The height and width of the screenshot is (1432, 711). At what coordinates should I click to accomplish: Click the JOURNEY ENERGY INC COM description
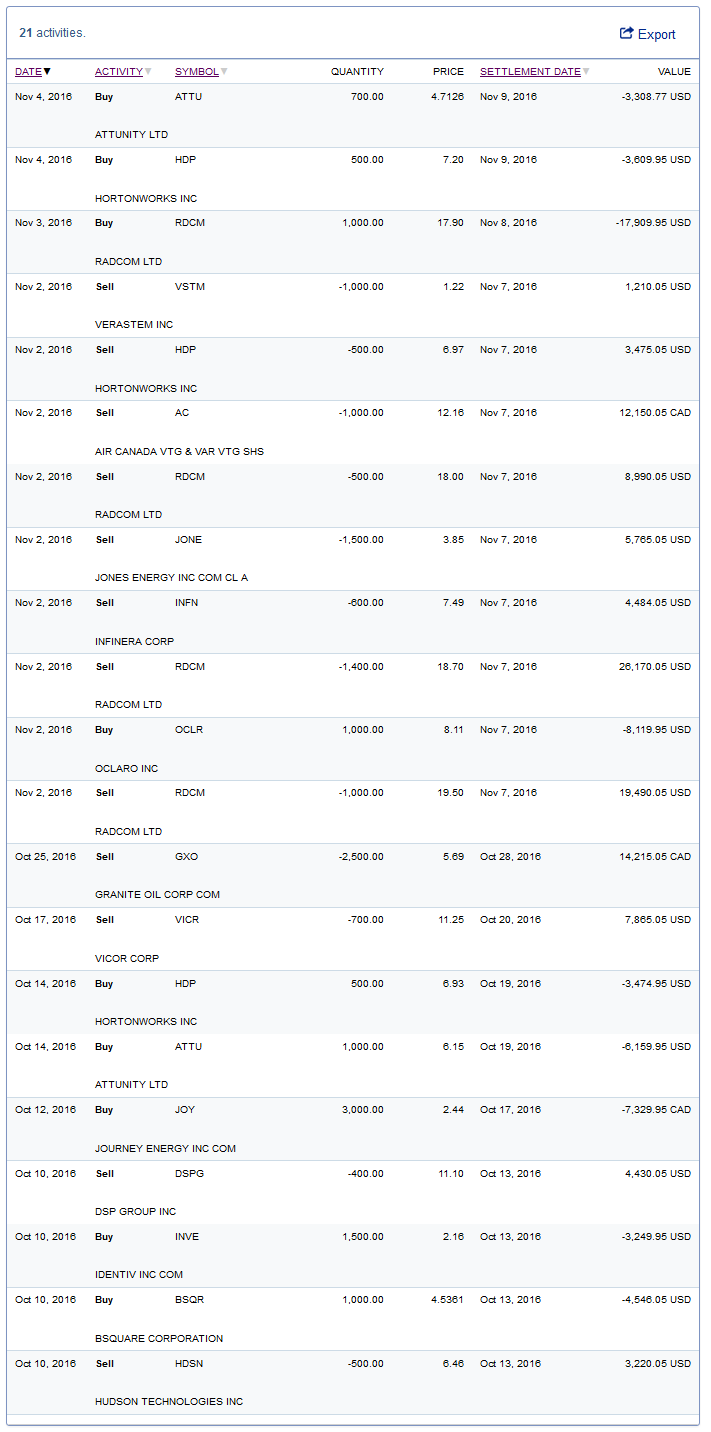tap(165, 1149)
